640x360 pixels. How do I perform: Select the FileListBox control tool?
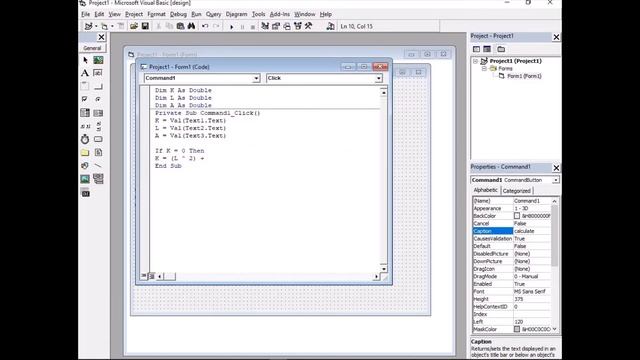(x=98, y=153)
